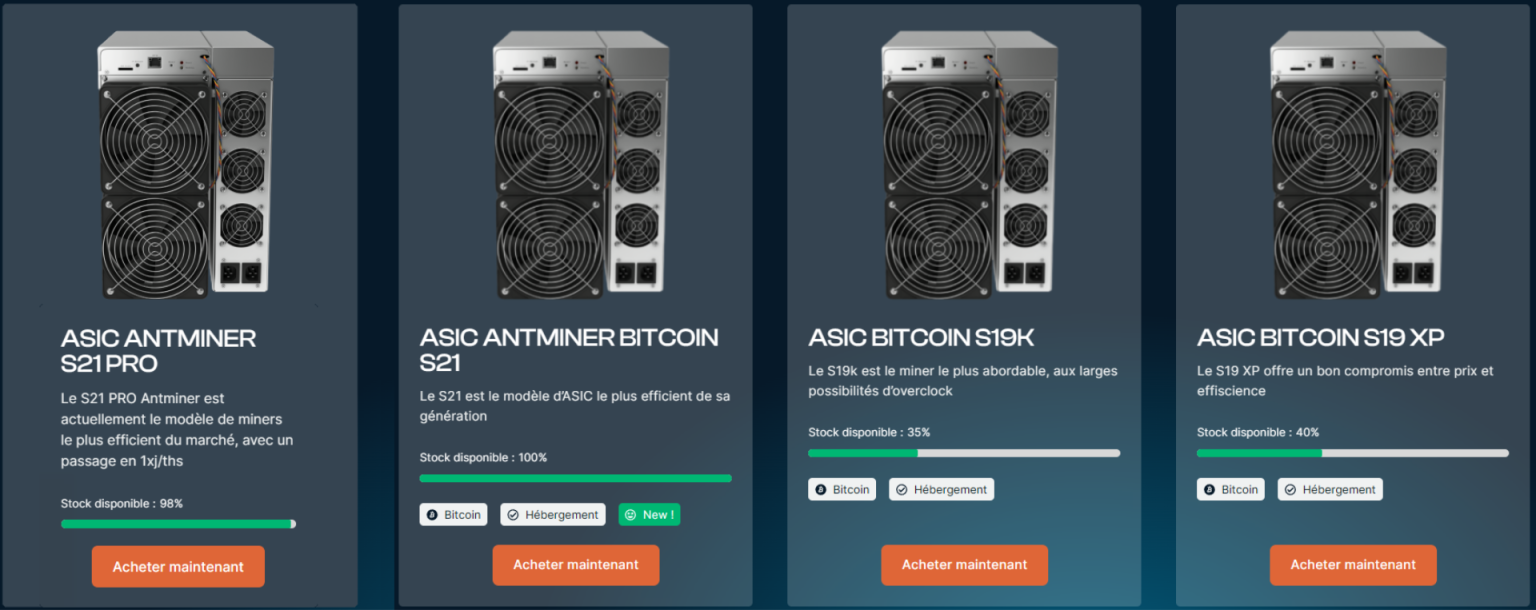Open the ASIC BITCOIN S19 XP heading
The width and height of the screenshot is (1536, 610).
pos(1320,338)
